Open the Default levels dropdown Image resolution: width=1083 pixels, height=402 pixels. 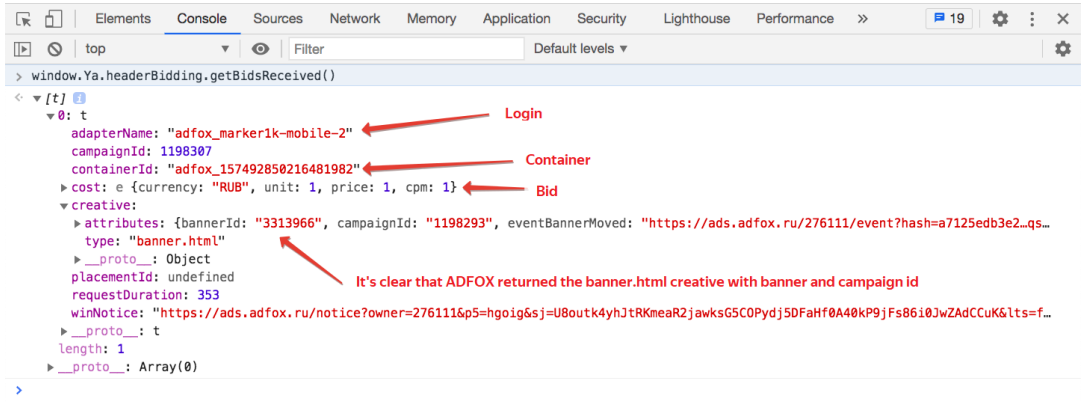coord(580,49)
